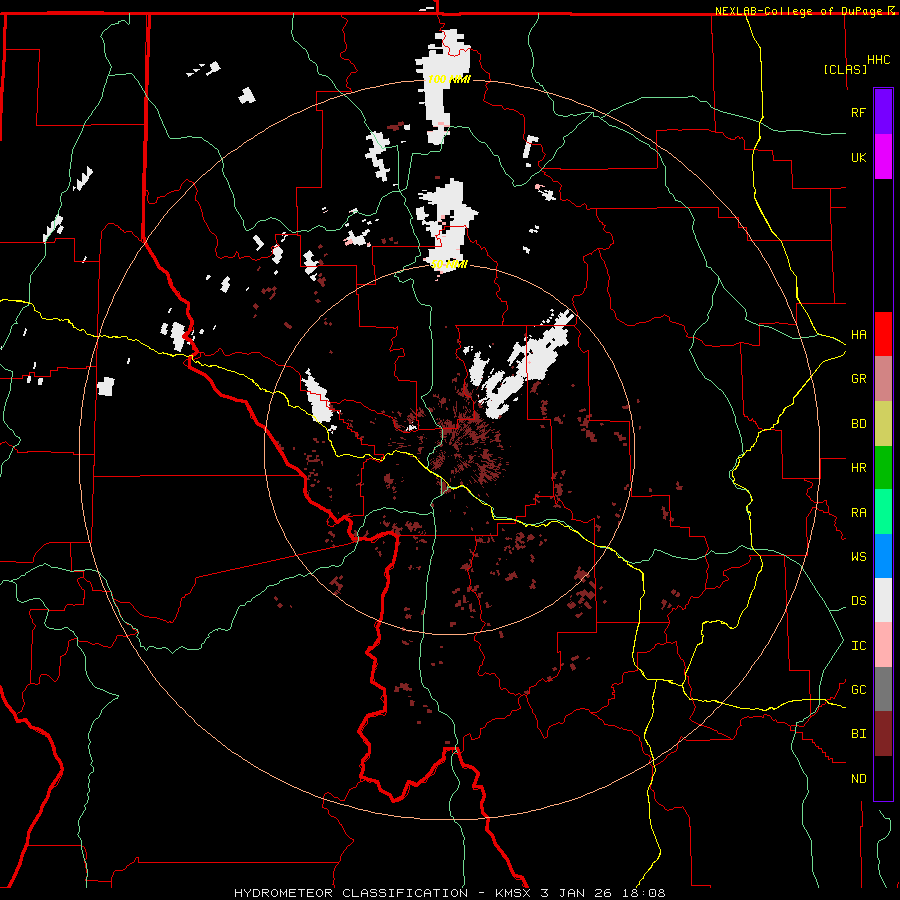Viewport: 900px width, 900px height.
Task: Click the HYDROMETEOR CLASSIFICATION title text
Action: (x=351, y=893)
